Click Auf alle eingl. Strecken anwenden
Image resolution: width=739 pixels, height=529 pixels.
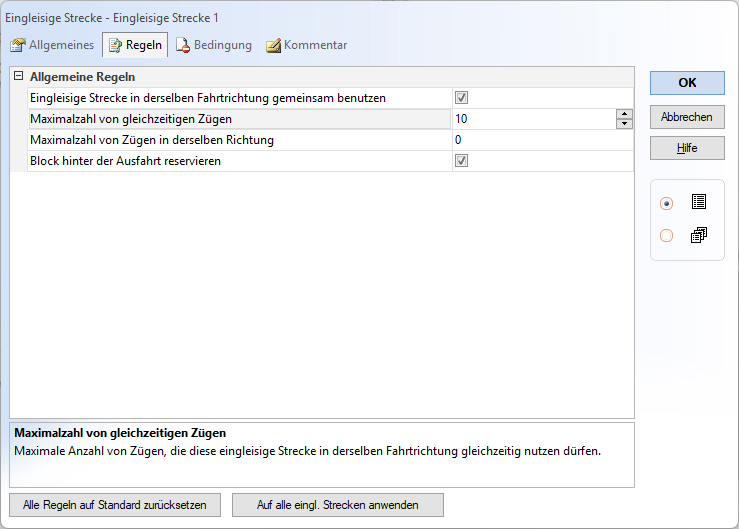tap(337, 505)
